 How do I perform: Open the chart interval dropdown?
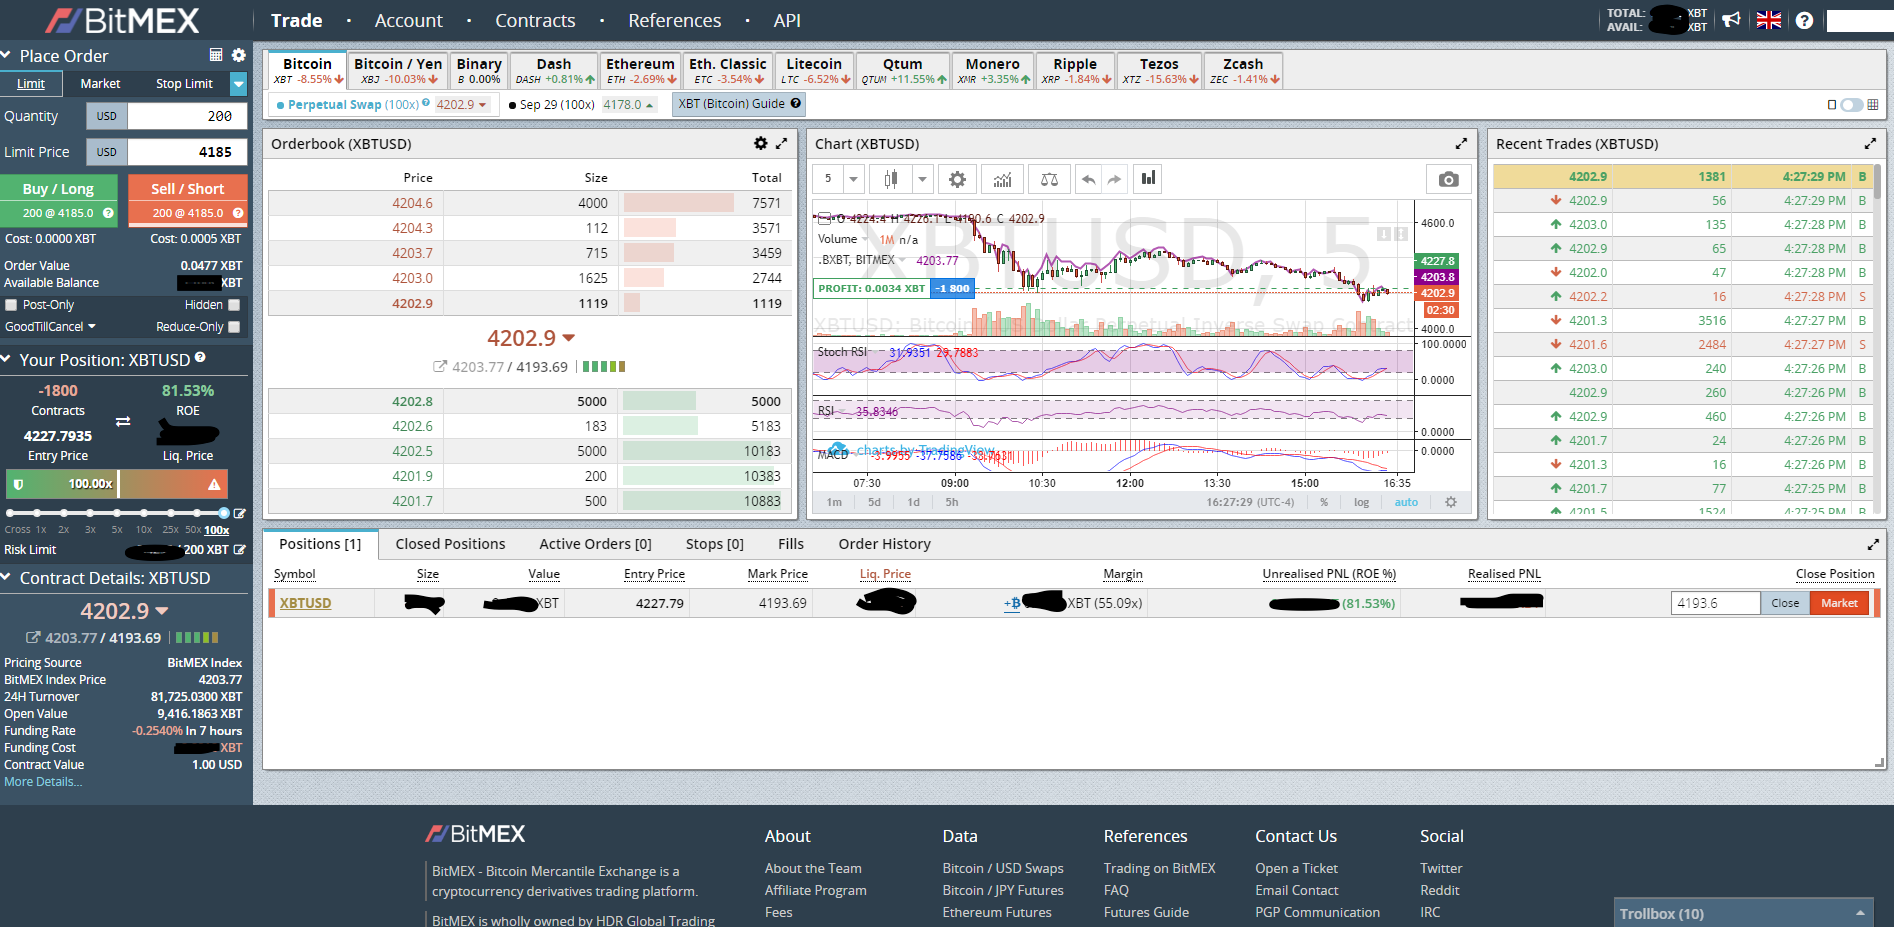pos(853,179)
